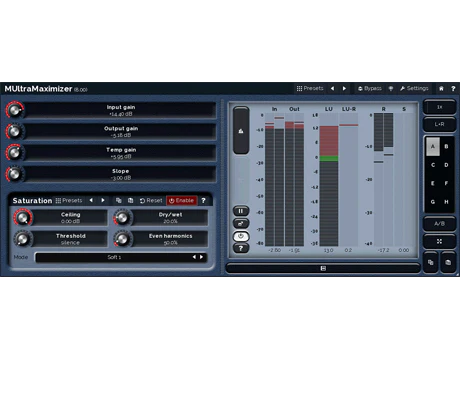Click the Even harmonics knob
The width and height of the screenshot is (460, 416).
(x=122, y=239)
